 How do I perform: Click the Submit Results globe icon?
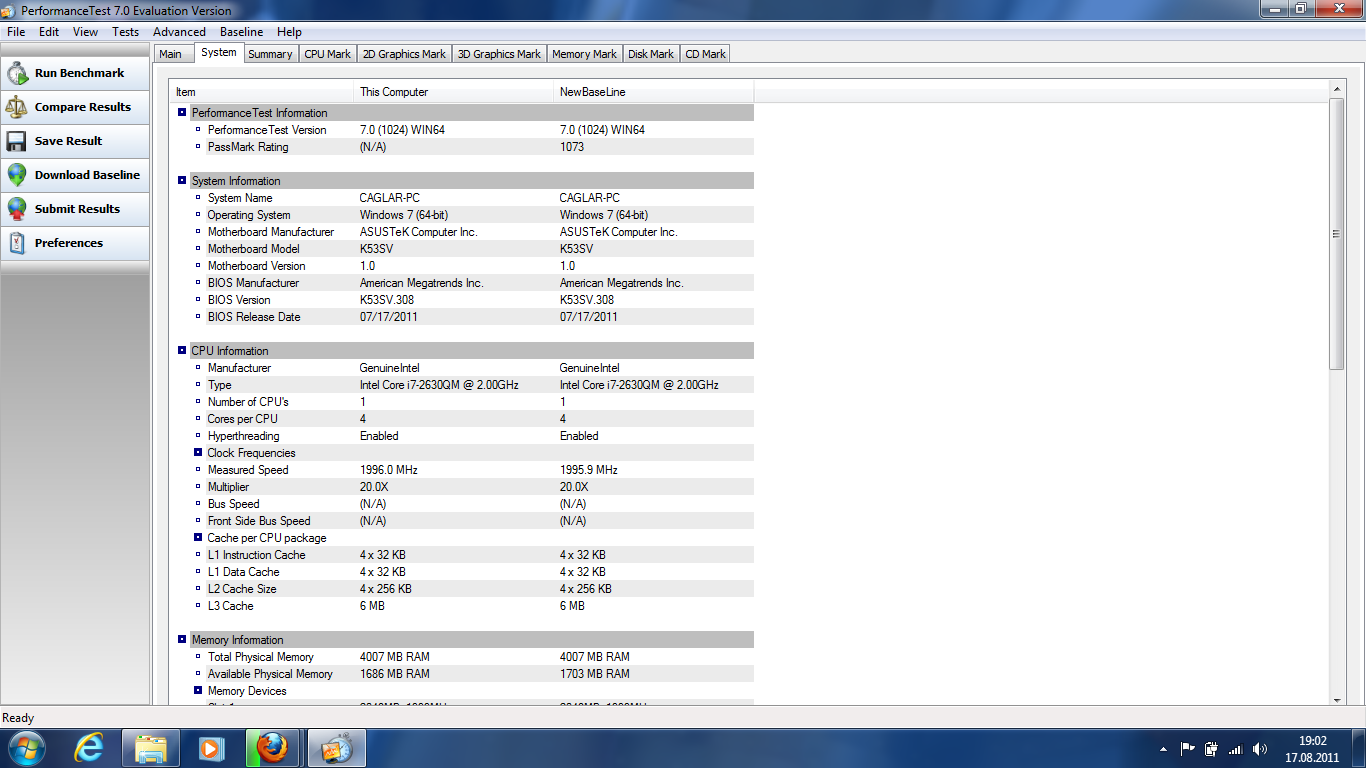17,209
